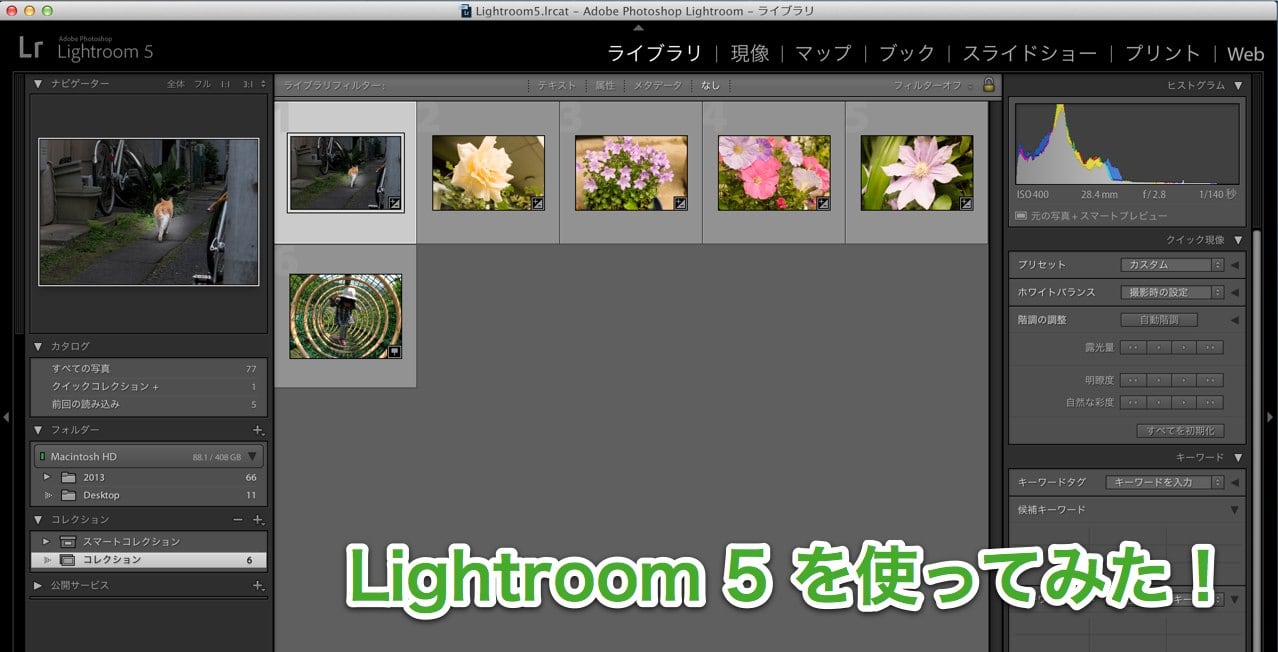This screenshot has height=652, width=1278.
Task: Switch to the ブック module
Action: 907,53
